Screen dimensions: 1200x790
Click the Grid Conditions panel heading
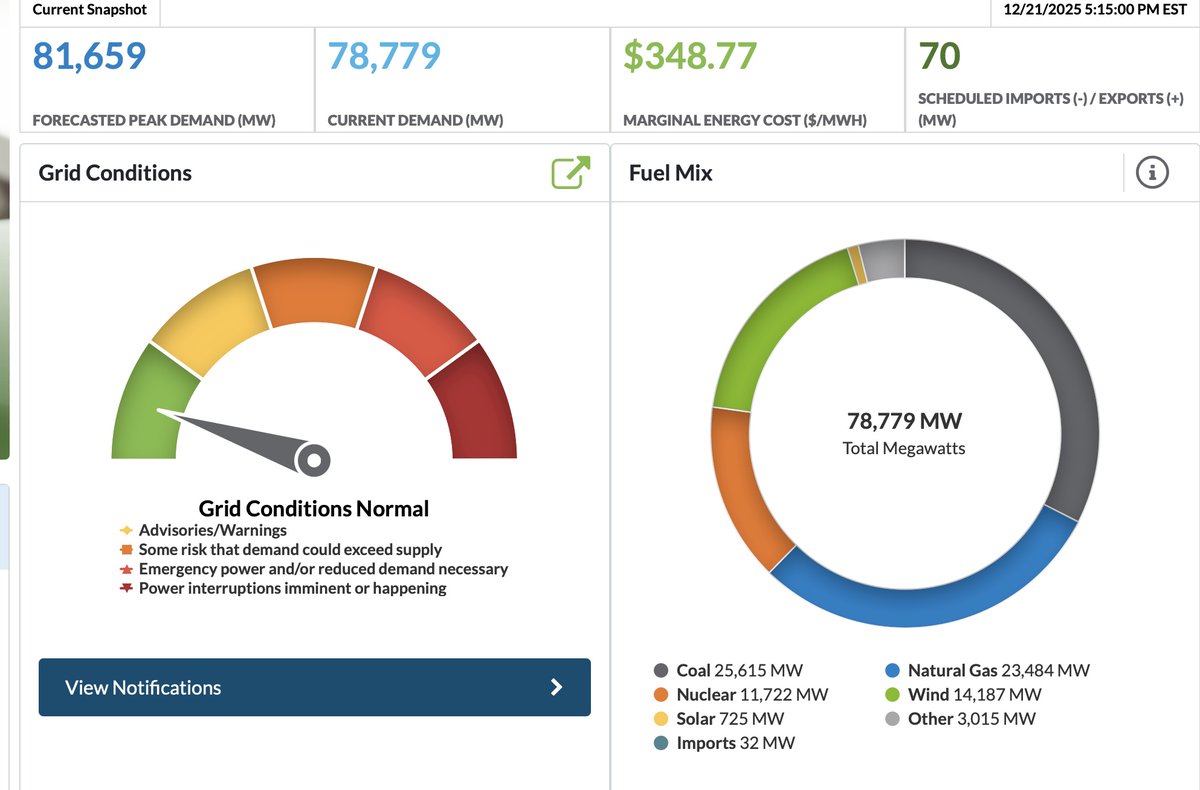[x=115, y=173]
